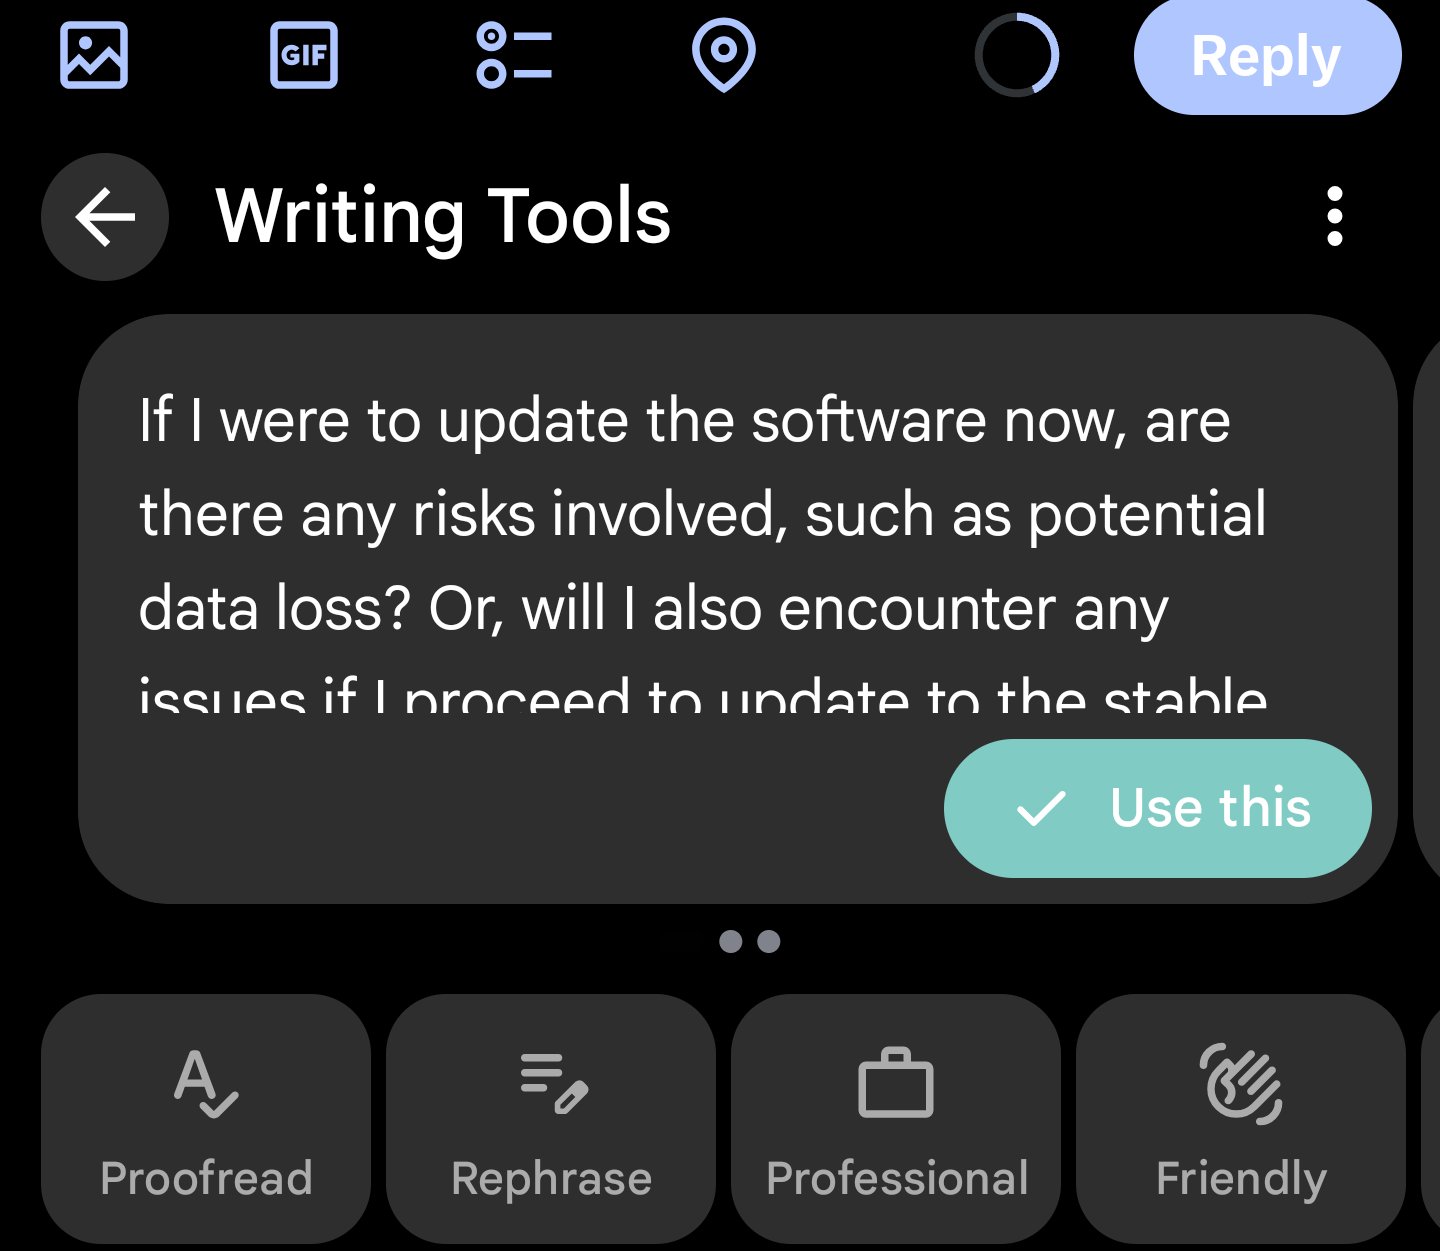
Task: Tap the second page indicator dot
Action: tap(769, 941)
